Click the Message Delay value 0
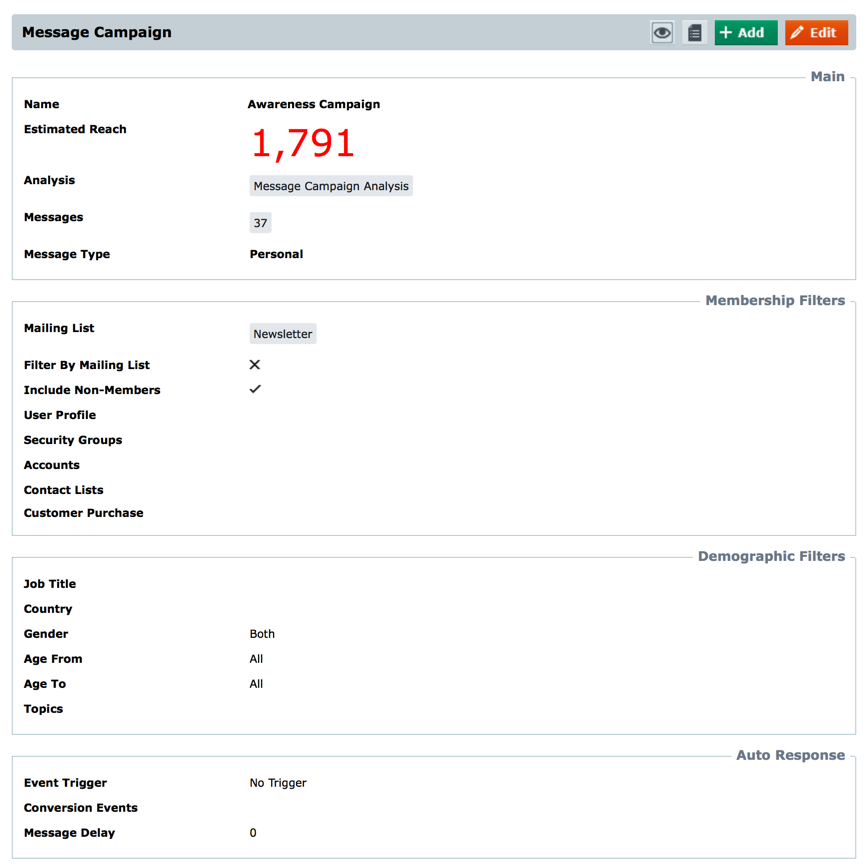Image resolution: width=866 pixels, height=866 pixels. (253, 833)
